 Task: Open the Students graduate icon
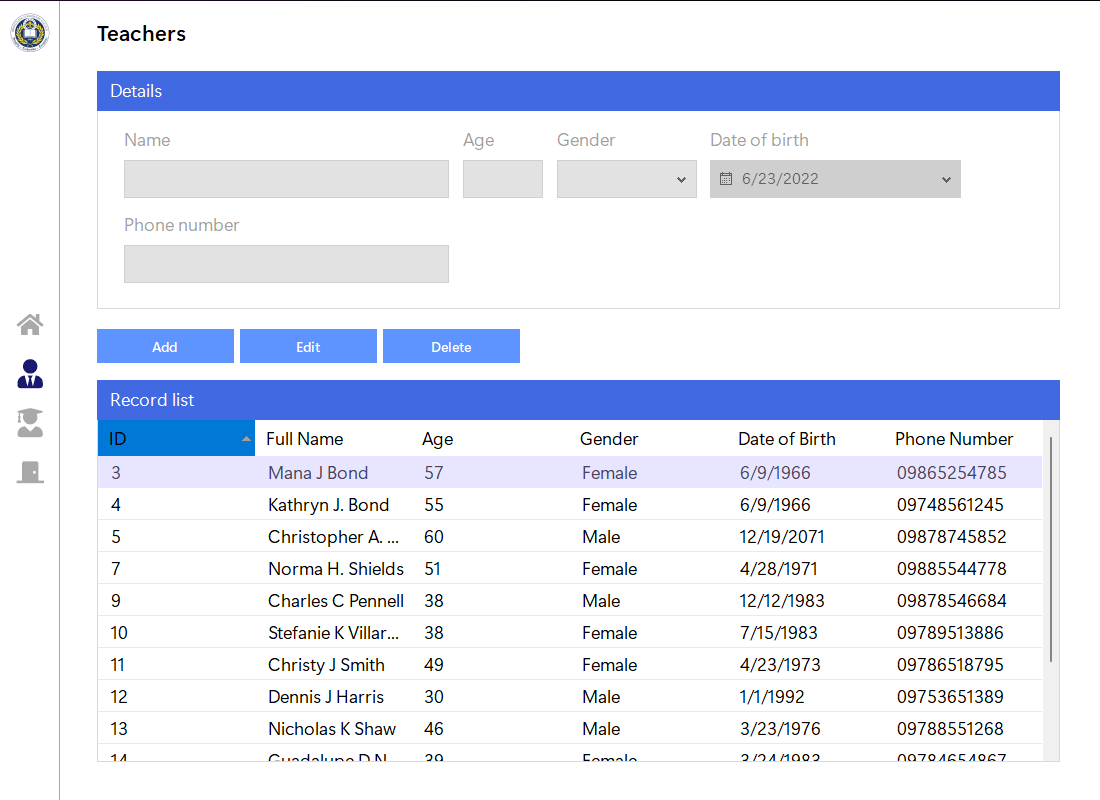click(30, 423)
